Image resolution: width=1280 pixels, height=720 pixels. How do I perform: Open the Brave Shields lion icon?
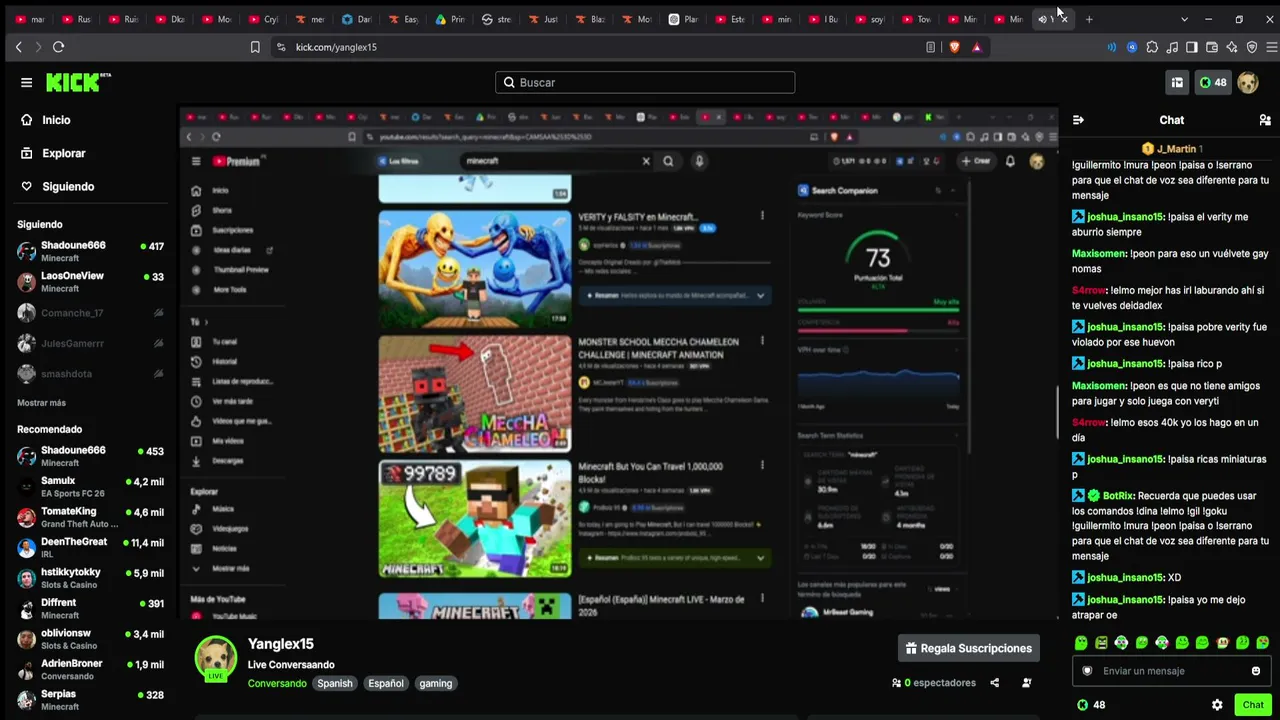[x=954, y=47]
